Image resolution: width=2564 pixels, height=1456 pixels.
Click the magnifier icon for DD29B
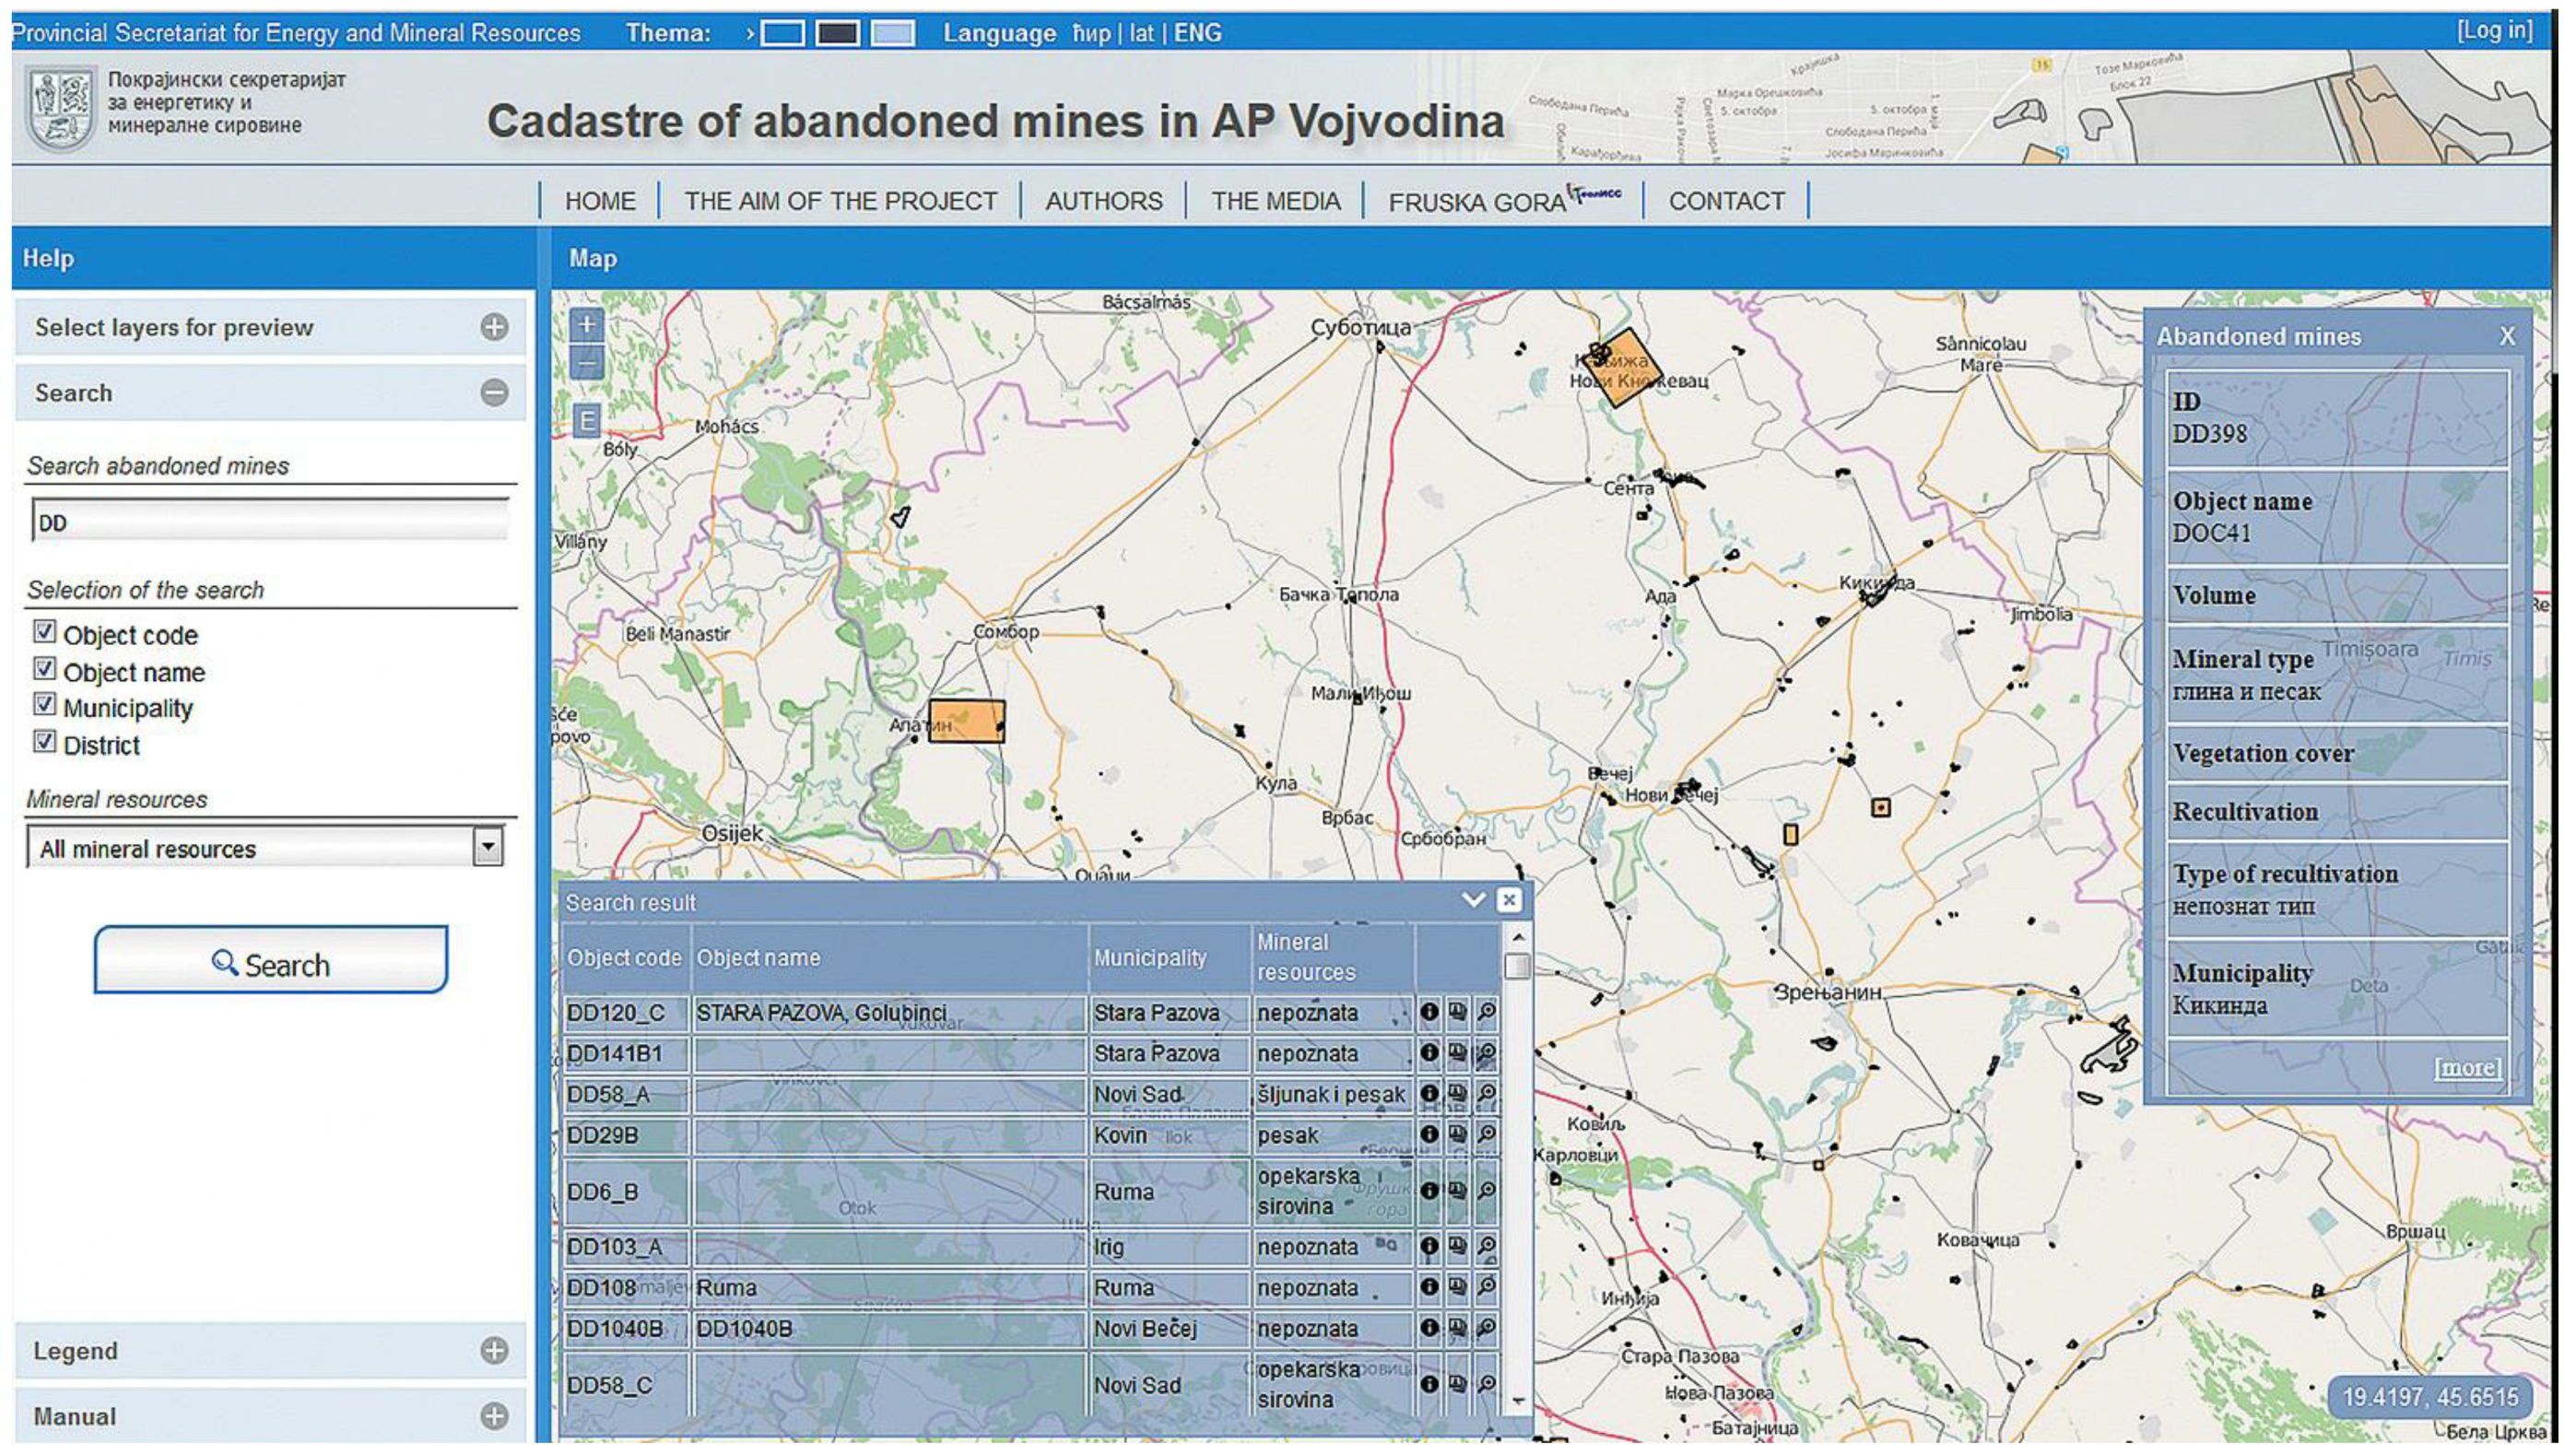[x=1487, y=1135]
